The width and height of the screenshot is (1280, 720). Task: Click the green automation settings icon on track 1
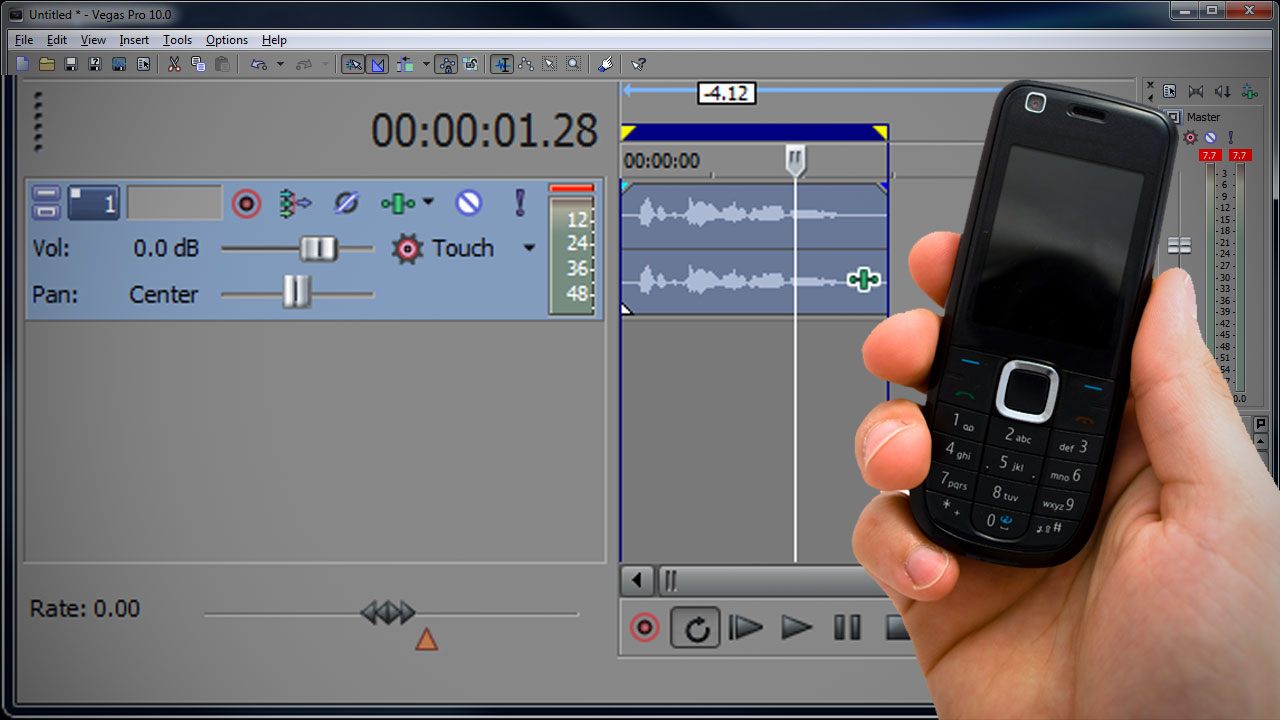(x=397, y=203)
